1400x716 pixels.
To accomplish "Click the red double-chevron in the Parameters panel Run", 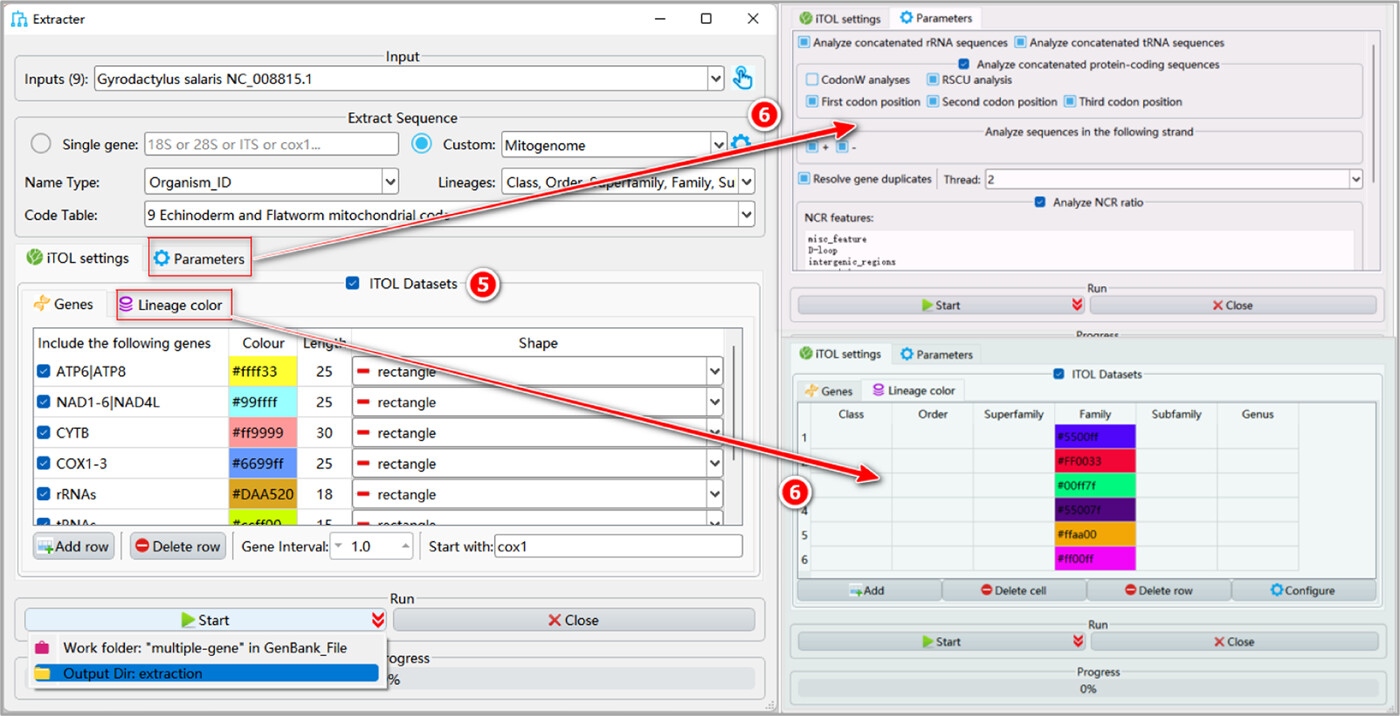I will click(x=1077, y=305).
